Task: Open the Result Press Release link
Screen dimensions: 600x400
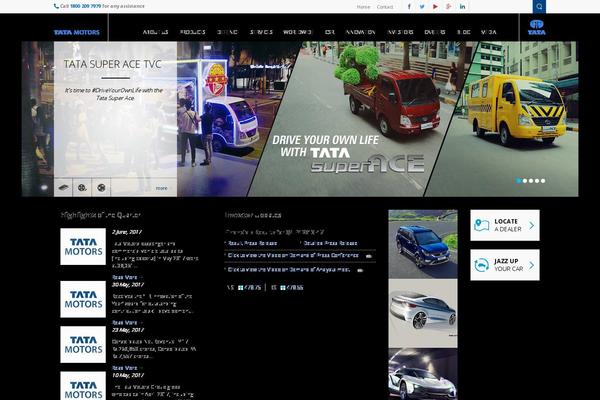Action: coord(252,243)
